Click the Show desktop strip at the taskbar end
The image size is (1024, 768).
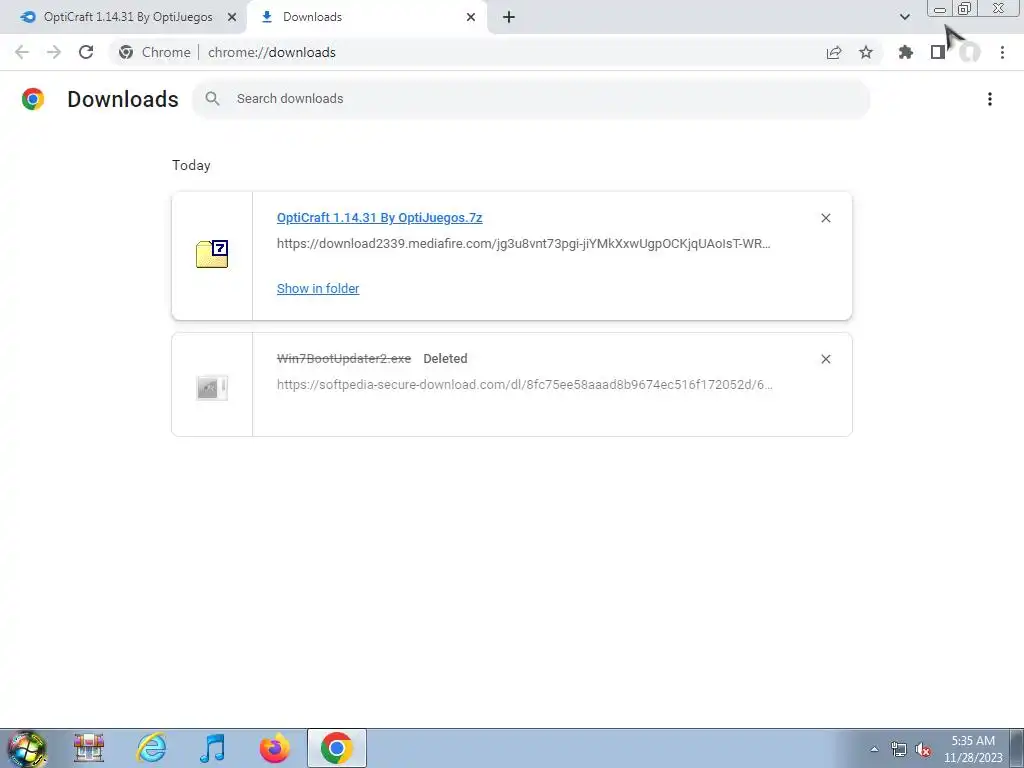1017,748
